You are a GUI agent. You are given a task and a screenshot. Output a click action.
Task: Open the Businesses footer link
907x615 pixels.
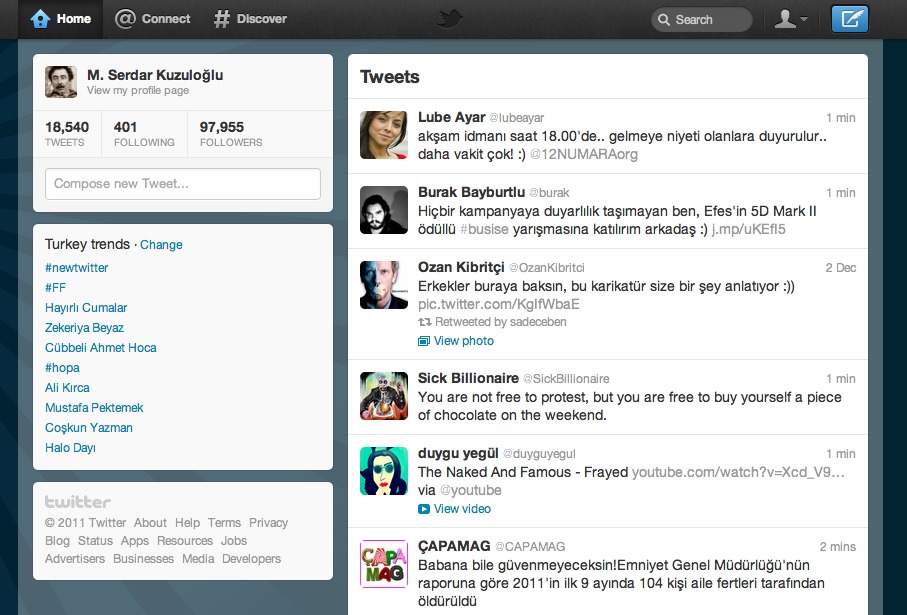click(143, 559)
